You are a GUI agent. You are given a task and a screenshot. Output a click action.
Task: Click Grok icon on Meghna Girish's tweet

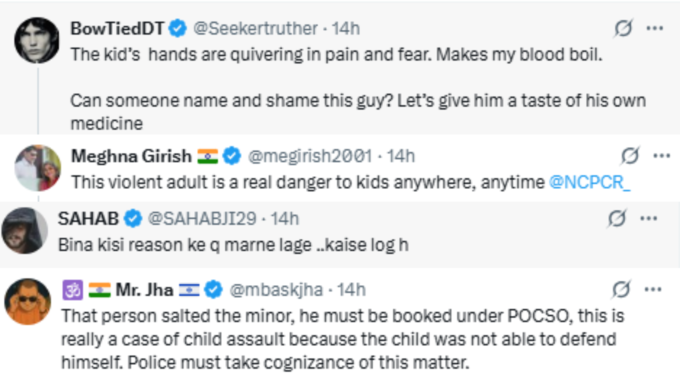click(630, 156)
